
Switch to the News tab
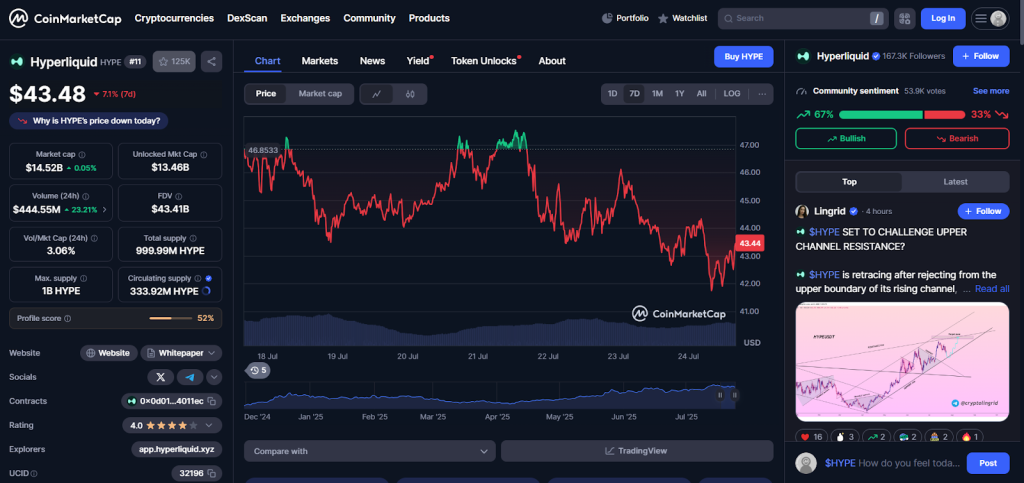pos(372,61)
